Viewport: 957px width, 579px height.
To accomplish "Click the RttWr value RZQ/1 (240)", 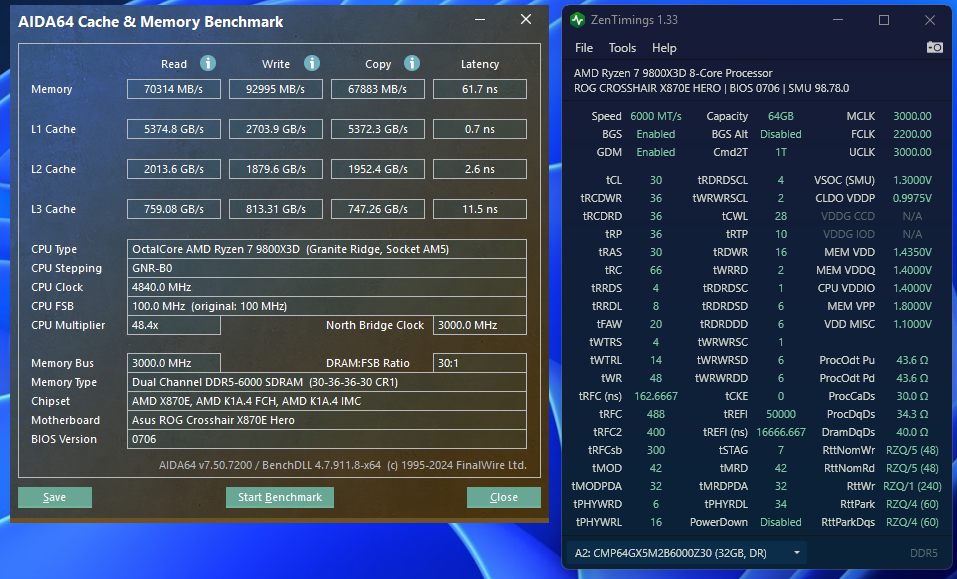I will click(x=912, y=486).
